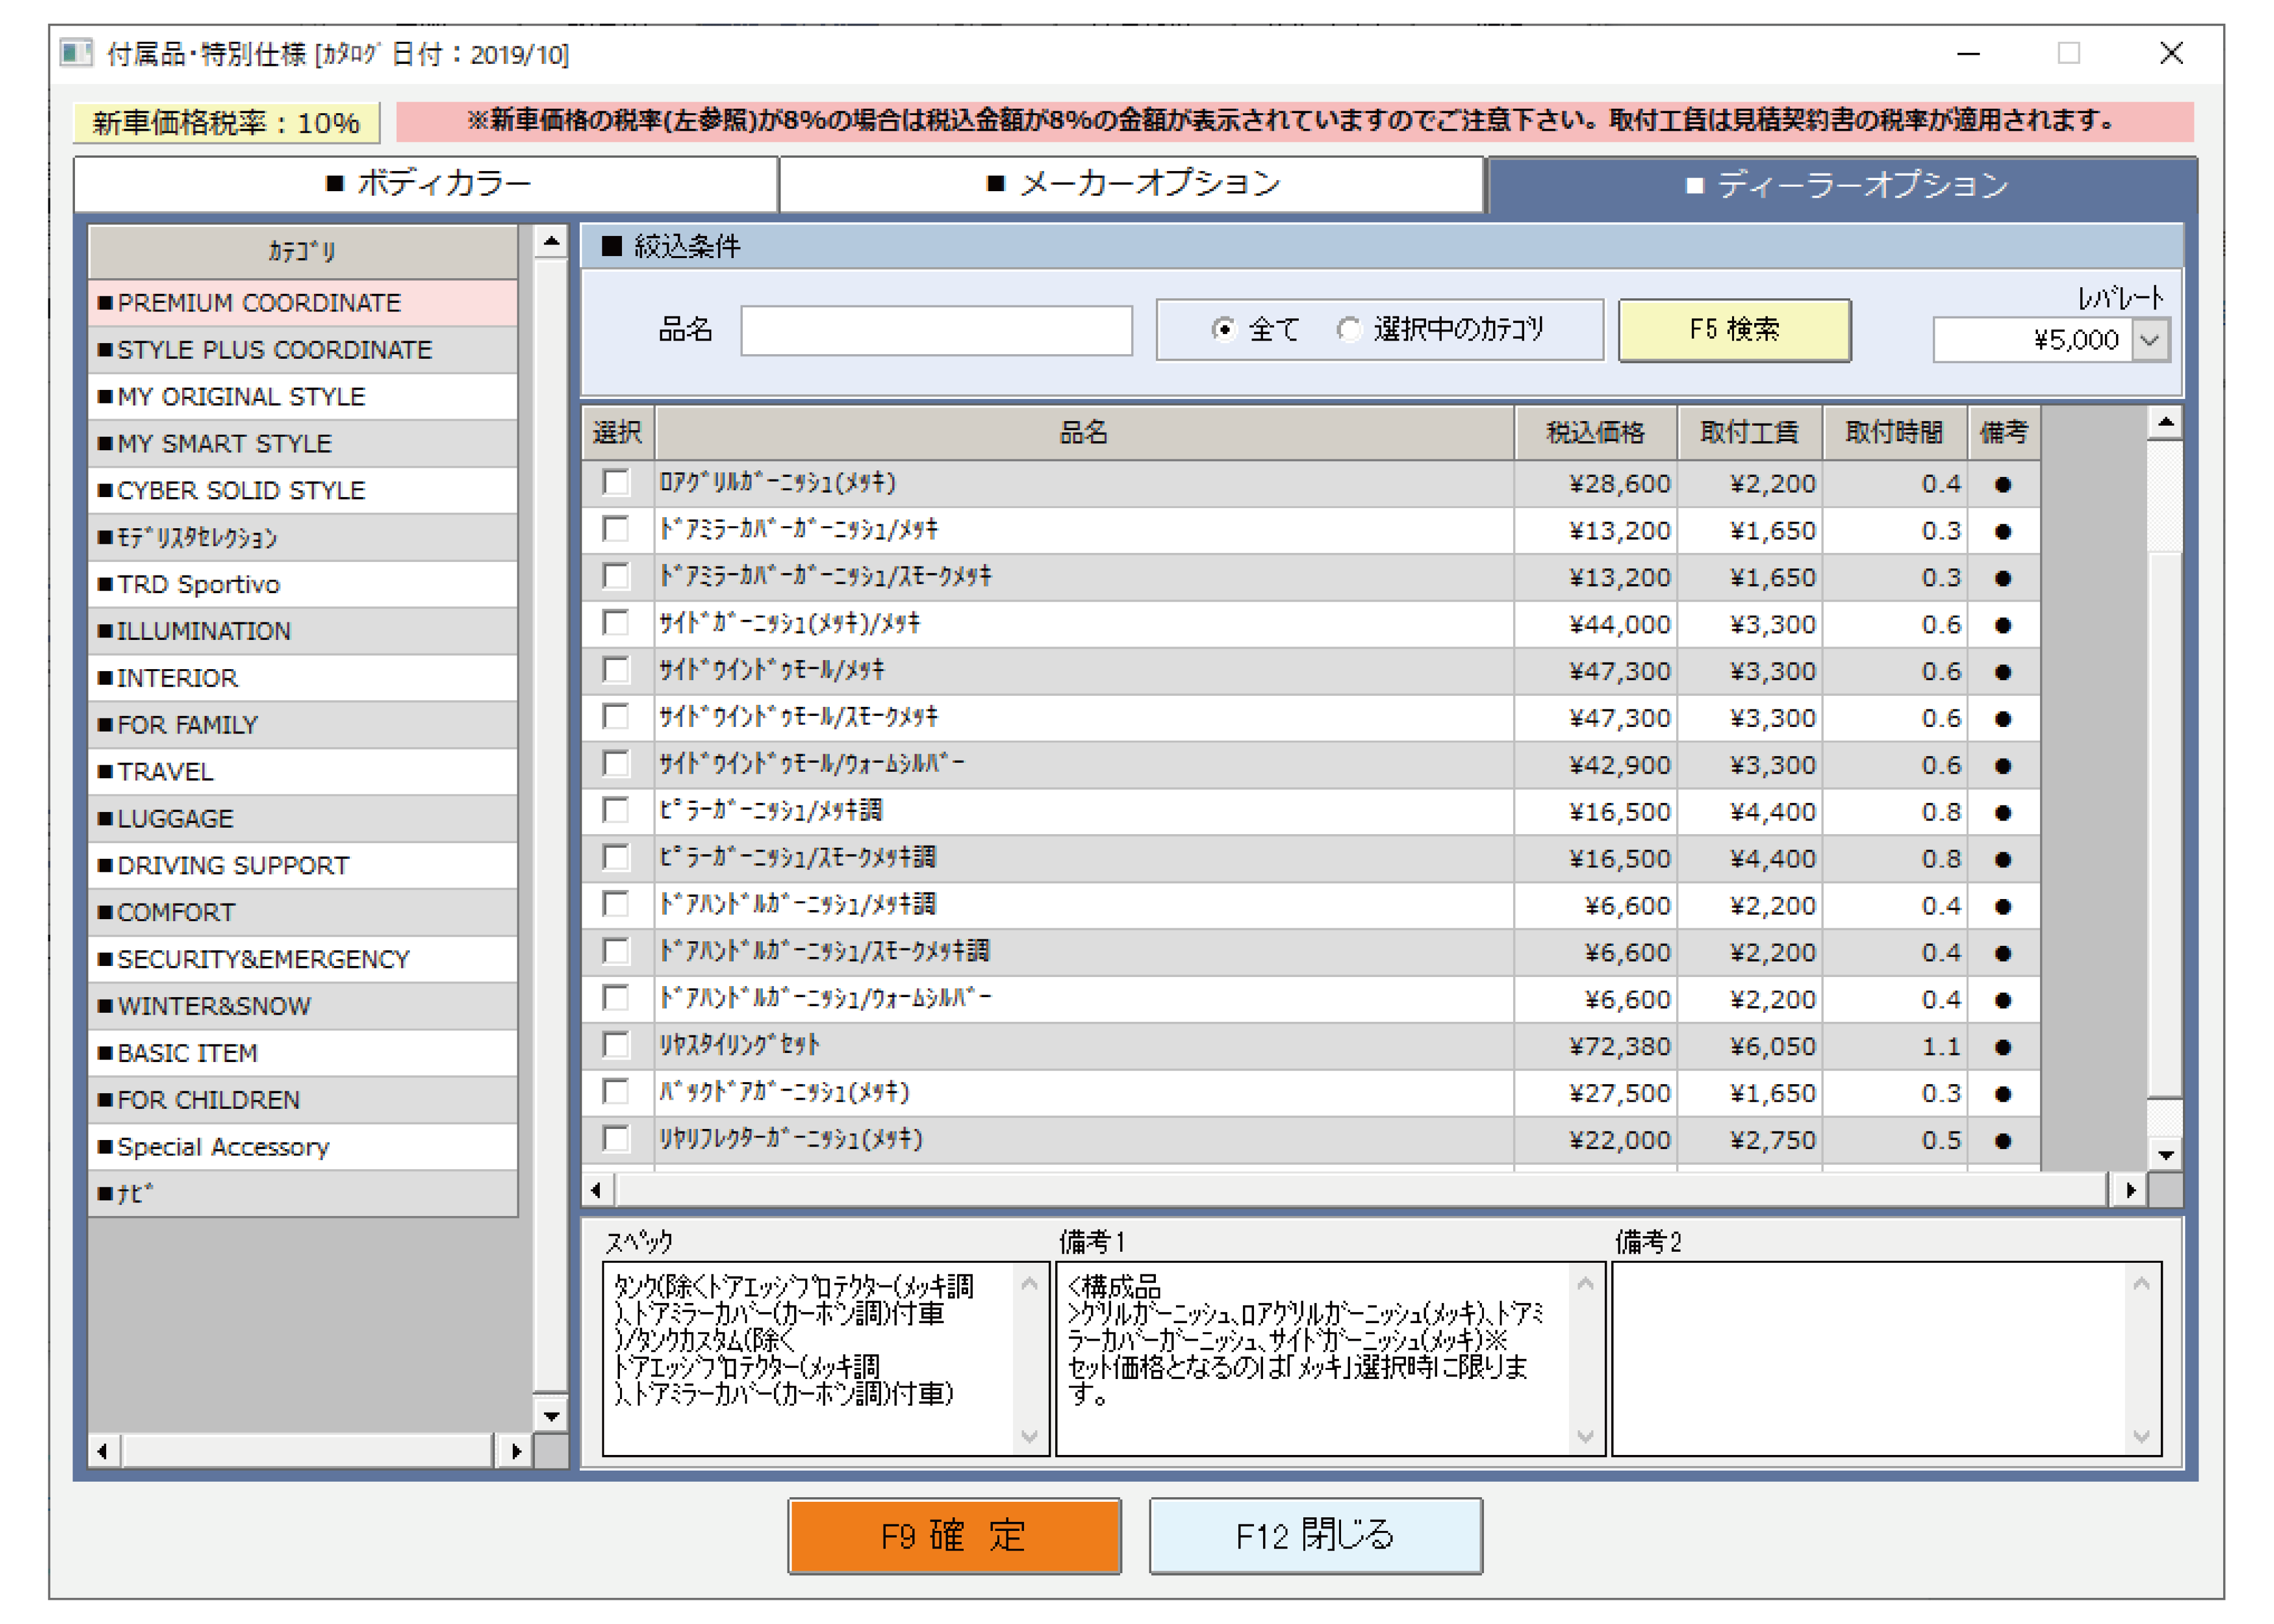Check the box in the first ¥16,500 row
Viewport: 2274px width, 1624px height.
pyautogui.click(x=616, y=811)
